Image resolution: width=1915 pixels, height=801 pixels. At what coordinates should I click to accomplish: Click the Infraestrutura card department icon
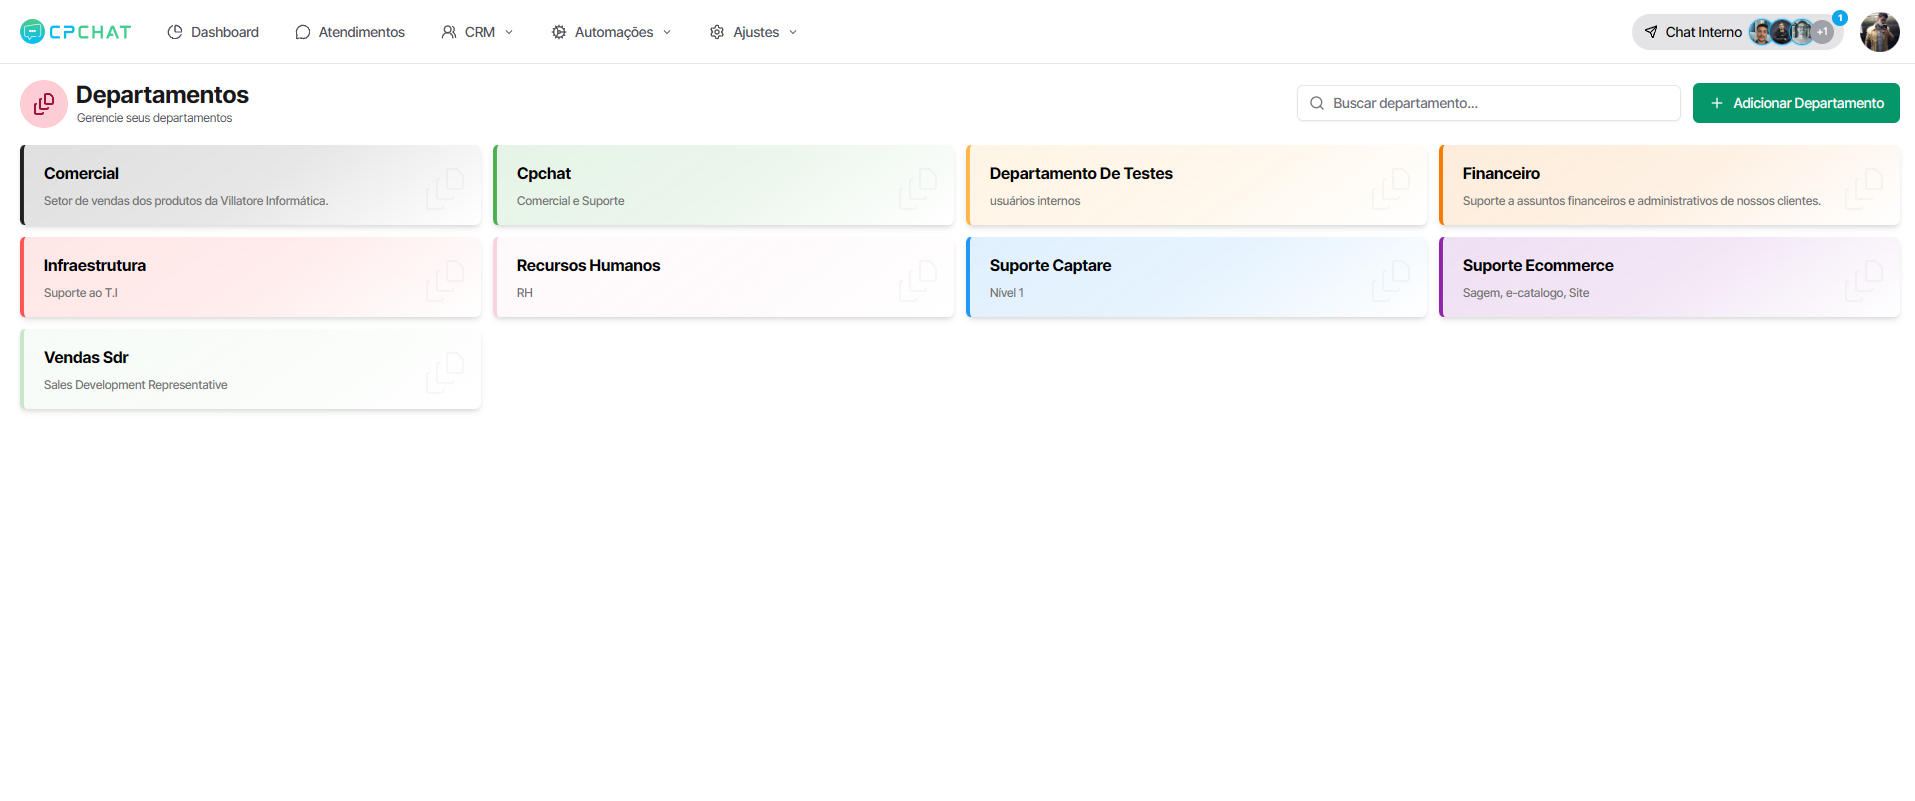pos(445,280)
